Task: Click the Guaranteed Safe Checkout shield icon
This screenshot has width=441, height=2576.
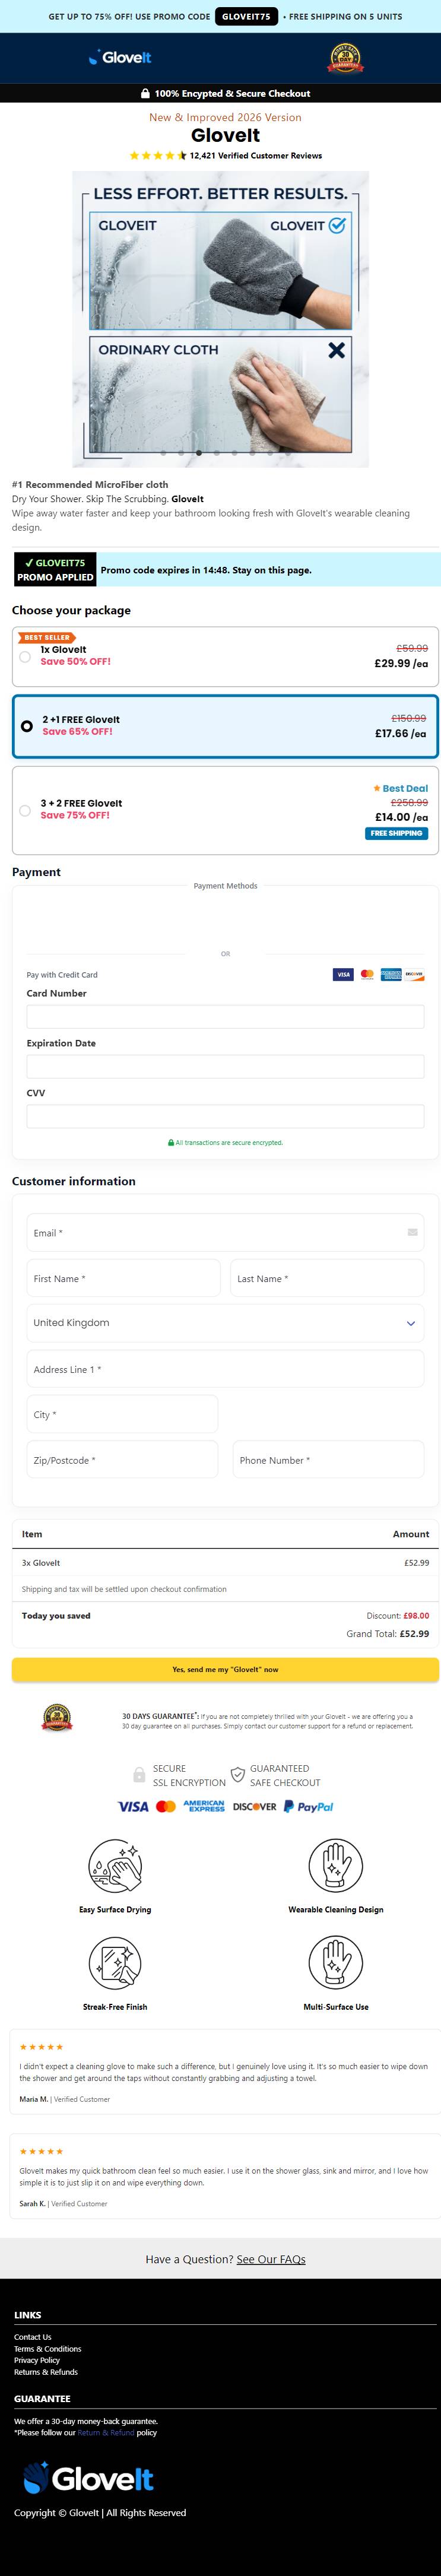Action: pyautogui.click(x=238, y=1775)
